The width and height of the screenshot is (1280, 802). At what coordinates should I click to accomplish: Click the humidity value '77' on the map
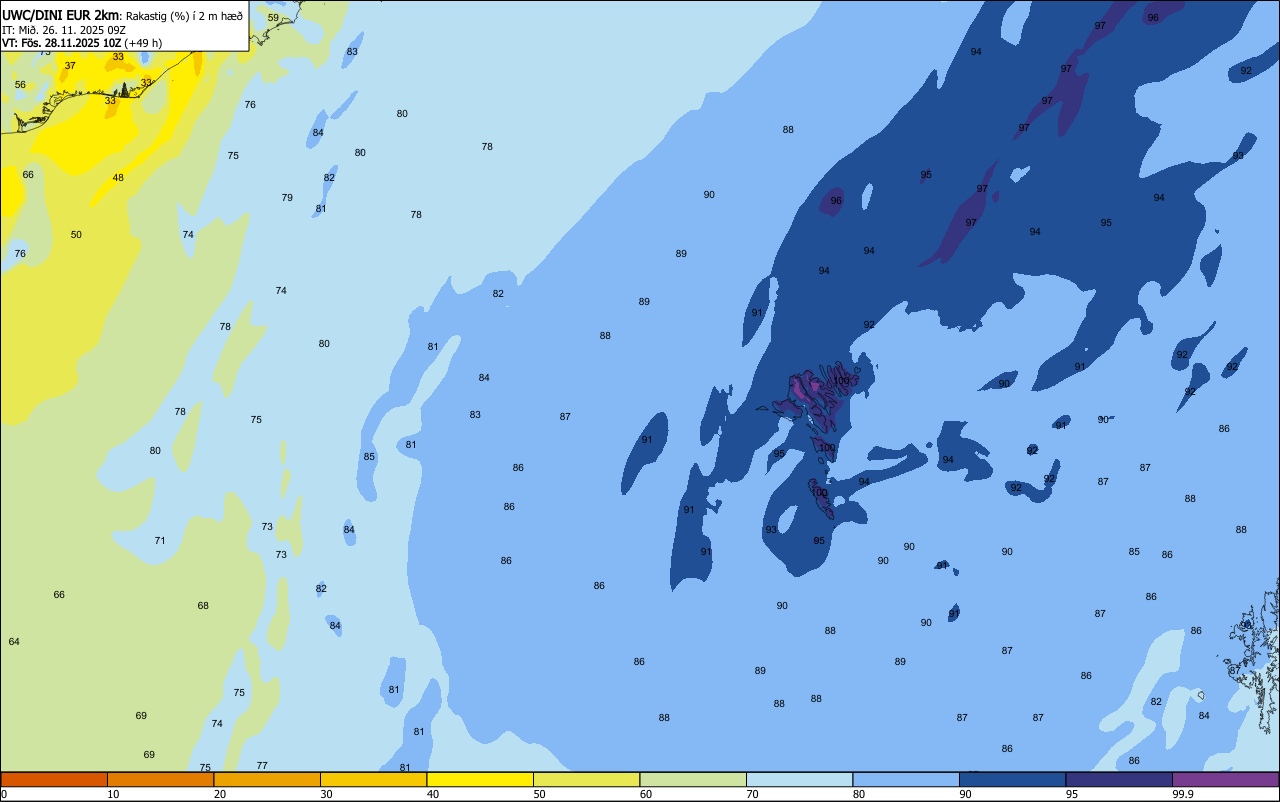point(262,766)
